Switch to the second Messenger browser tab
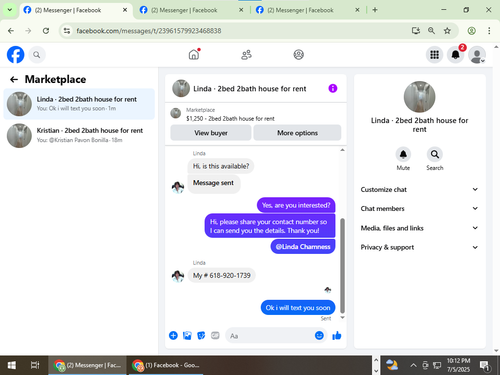Viewport: 500px width, 375px height. 191,10
